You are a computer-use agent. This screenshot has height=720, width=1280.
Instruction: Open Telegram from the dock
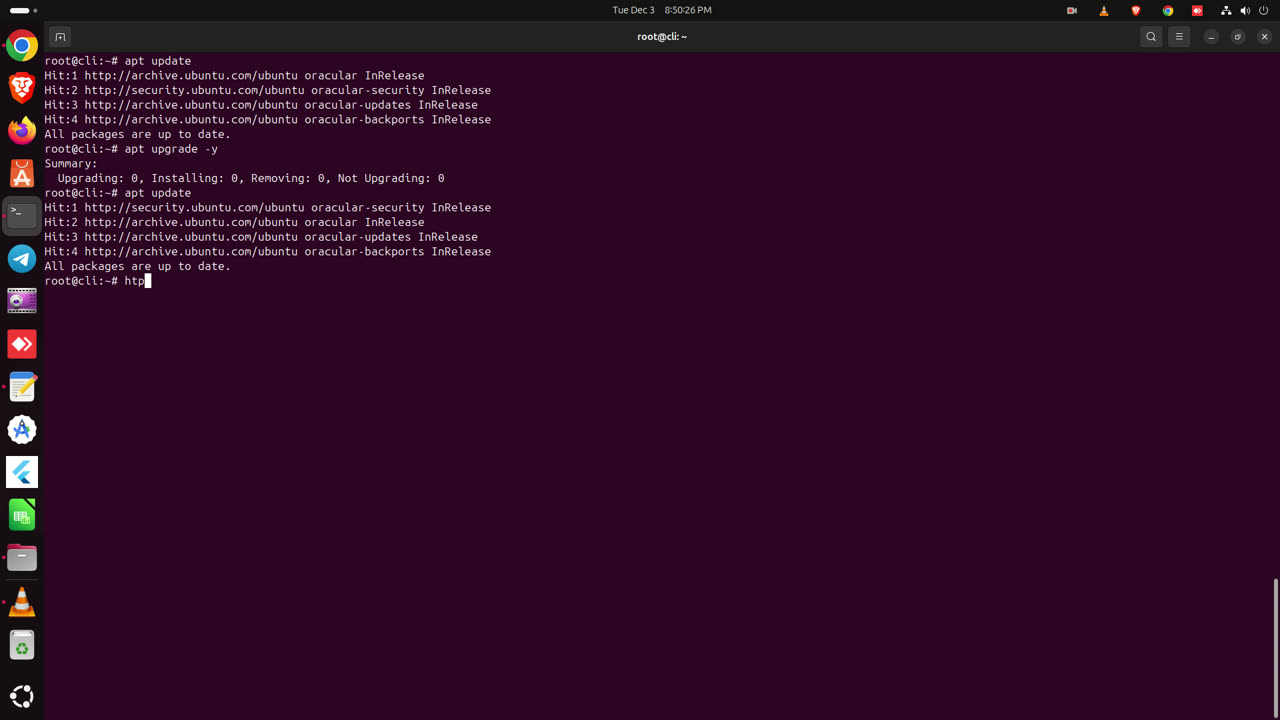click(22, 258)
